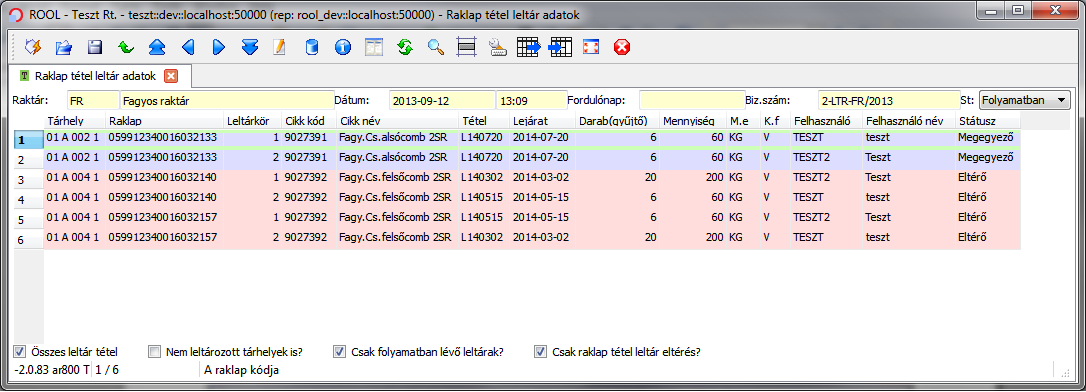Click the blue info circle icon
1086x392 pixels.
[x=343, y=47]
